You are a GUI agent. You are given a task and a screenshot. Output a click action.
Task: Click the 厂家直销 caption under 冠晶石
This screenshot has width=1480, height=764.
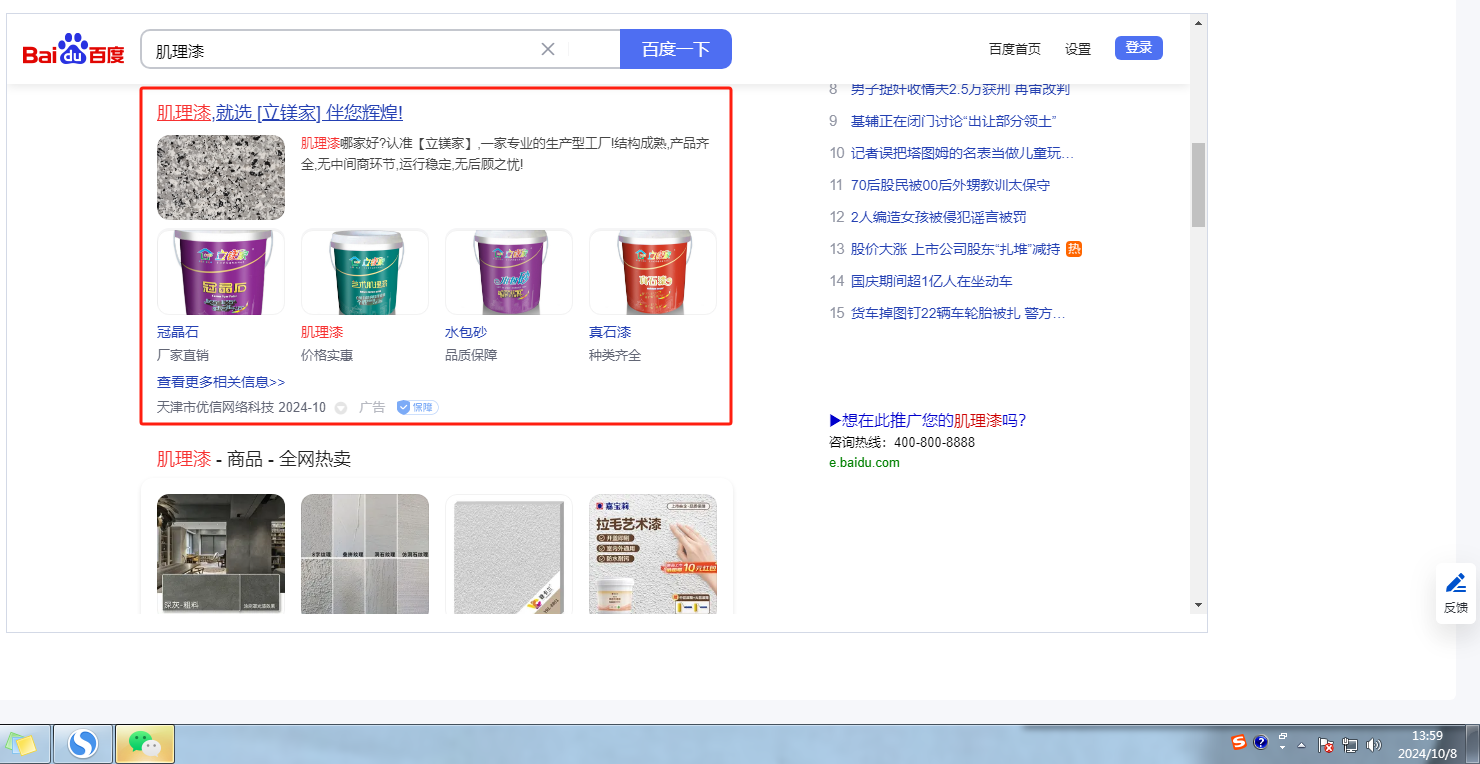(x=183, y=355)
